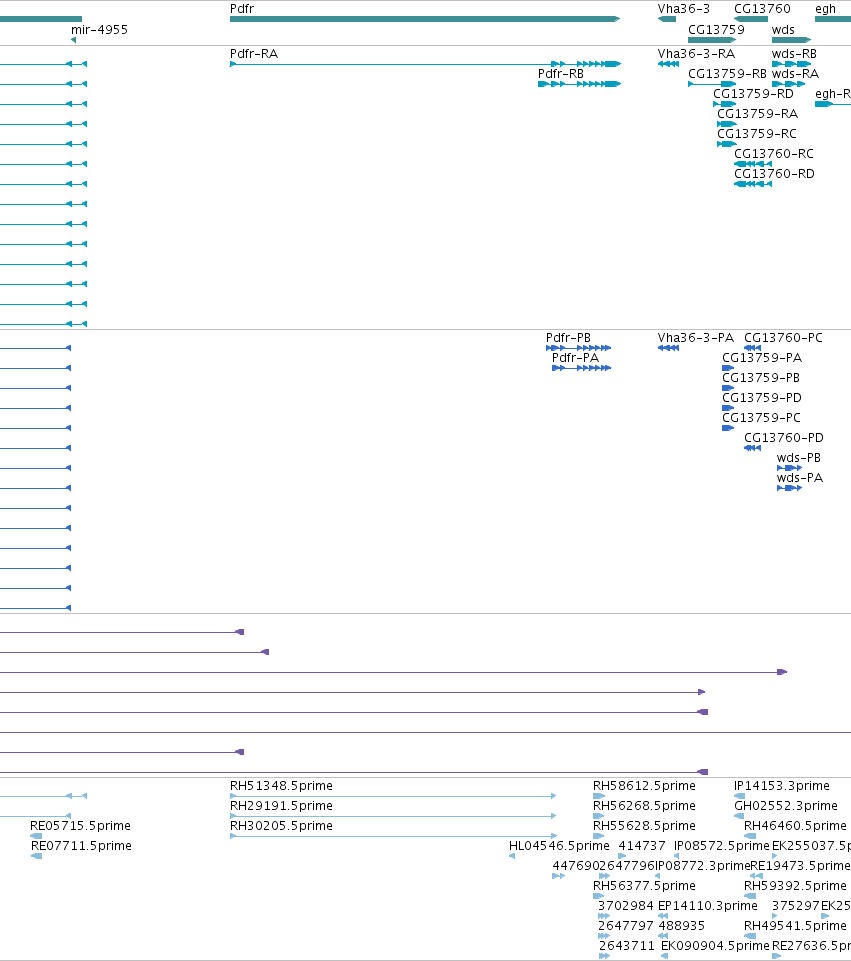
Task: Click the CG13759-PA protein label
Action: click(762, 357)
